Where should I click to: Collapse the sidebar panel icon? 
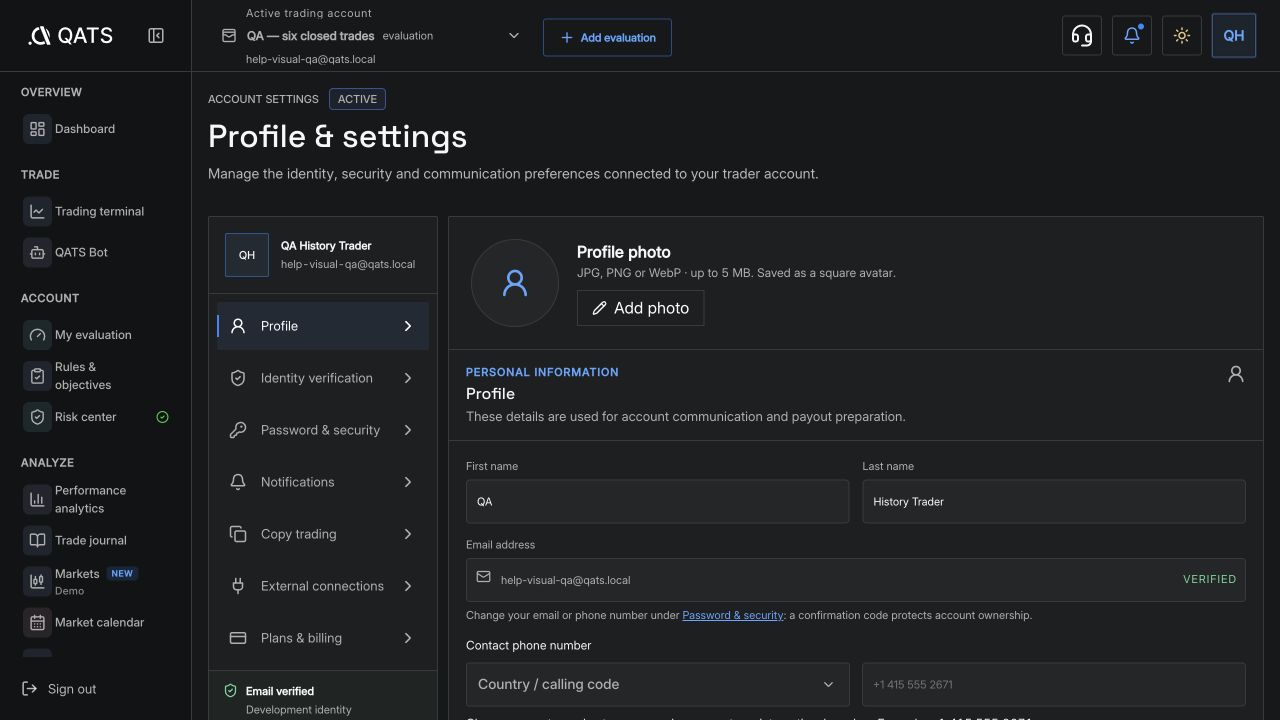coord(156,36)
